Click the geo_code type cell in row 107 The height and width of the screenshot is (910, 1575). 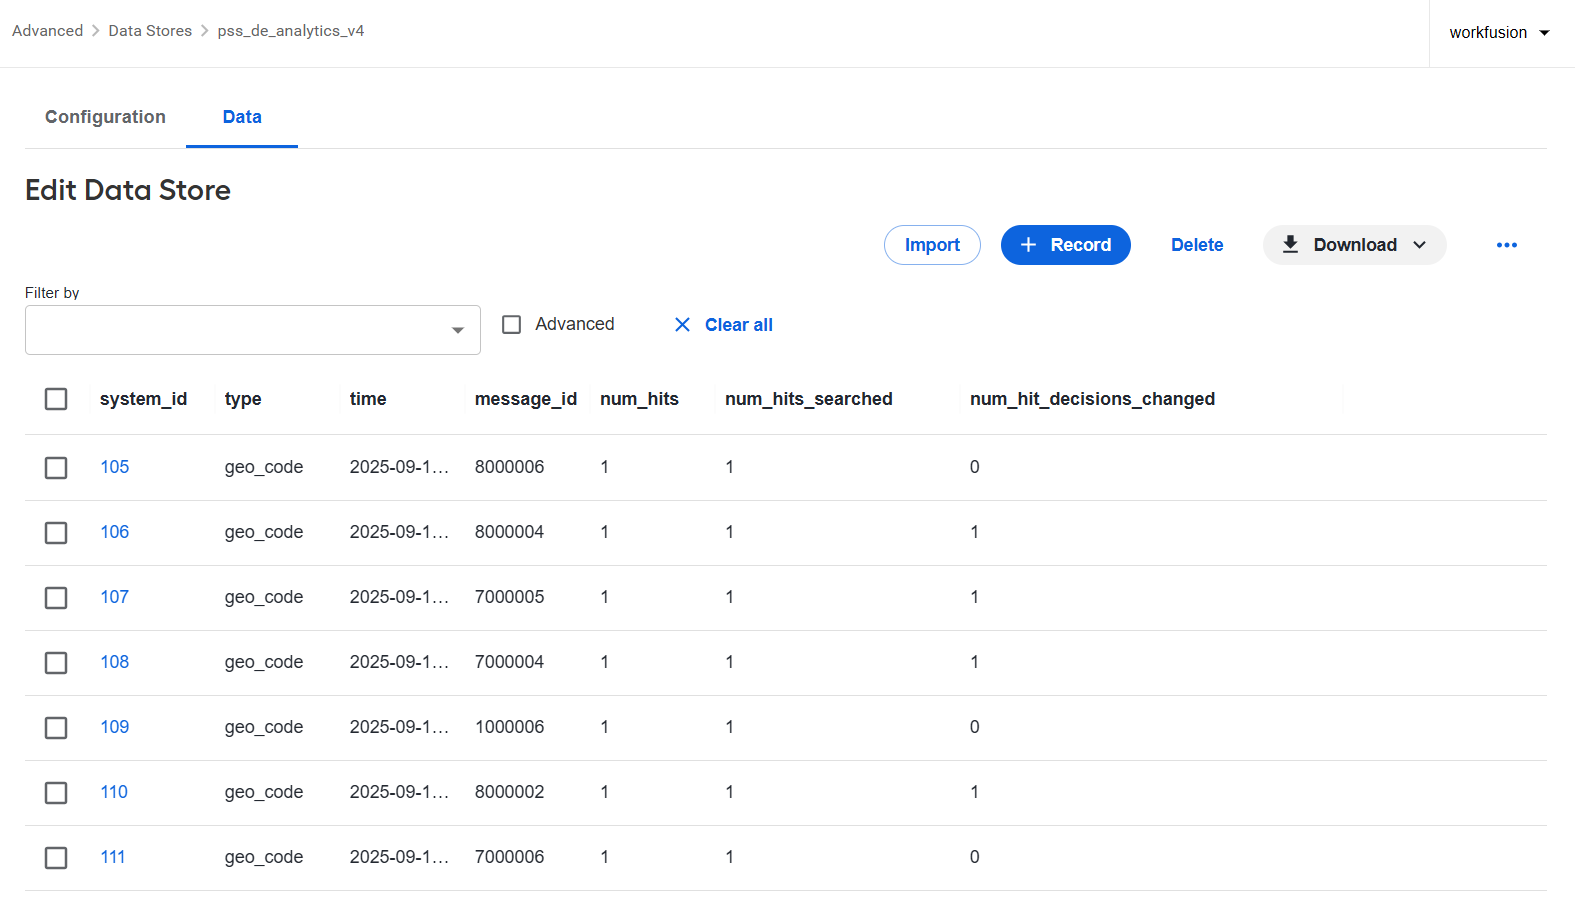264,597
